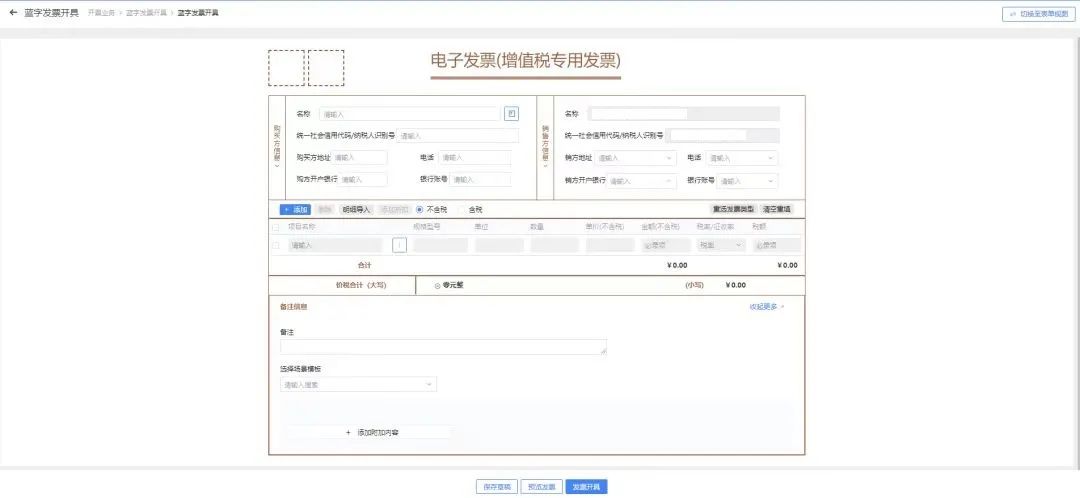Focus the 备注 textarea
This screenshot has height=498, width=1080.
(444, 347)
